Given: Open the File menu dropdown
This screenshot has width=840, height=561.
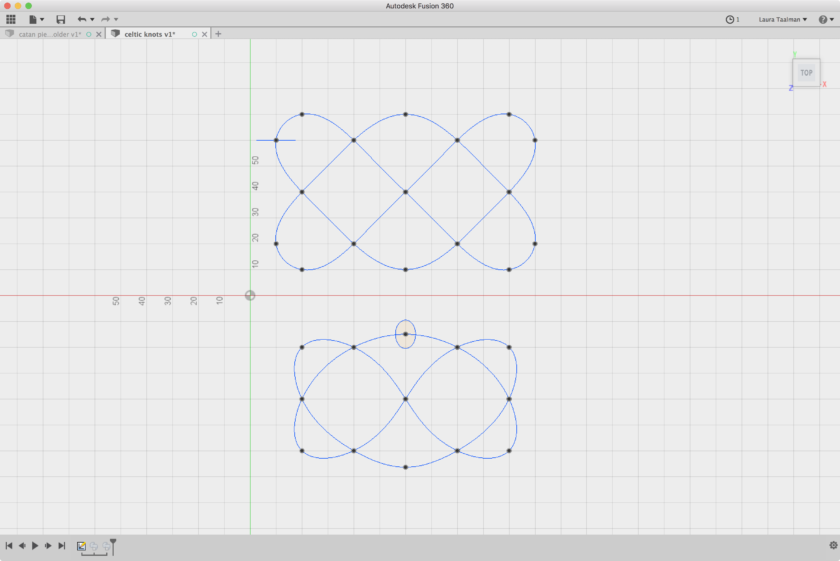Looking at the screenshot, I should (x=35, y=19).
